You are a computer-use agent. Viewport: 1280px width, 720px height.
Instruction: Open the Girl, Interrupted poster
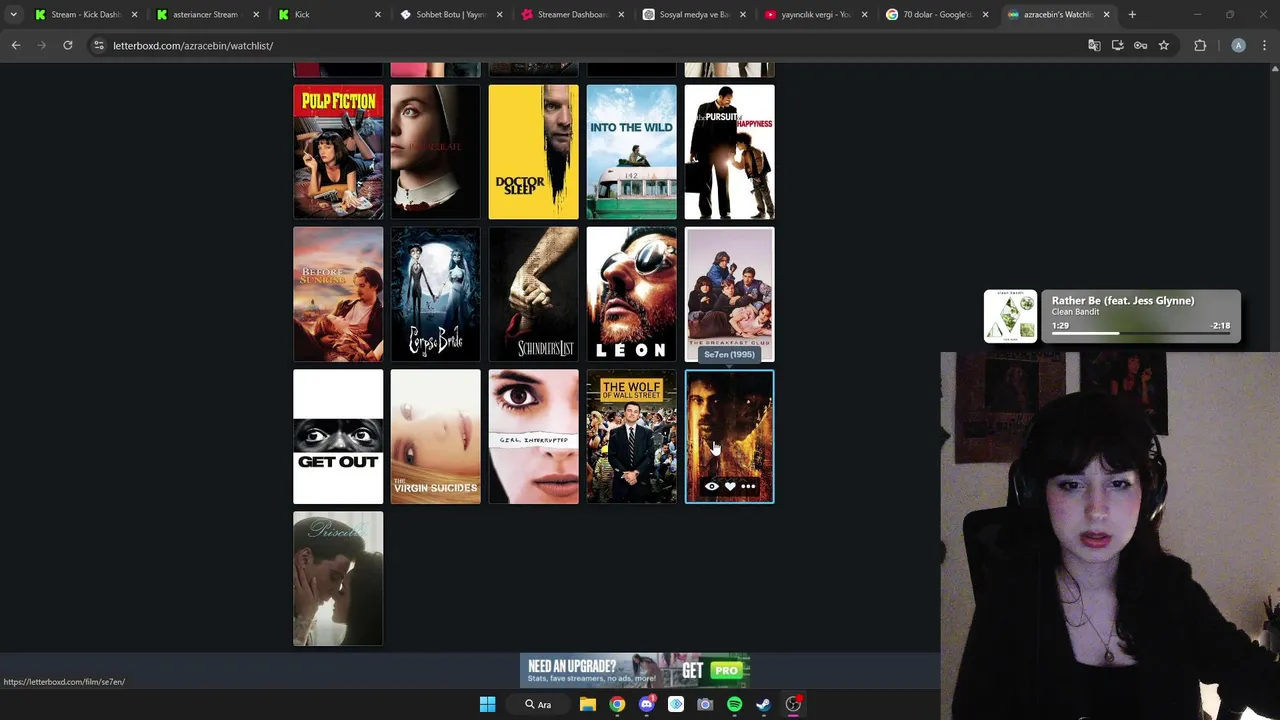click(x=534, y=437)
